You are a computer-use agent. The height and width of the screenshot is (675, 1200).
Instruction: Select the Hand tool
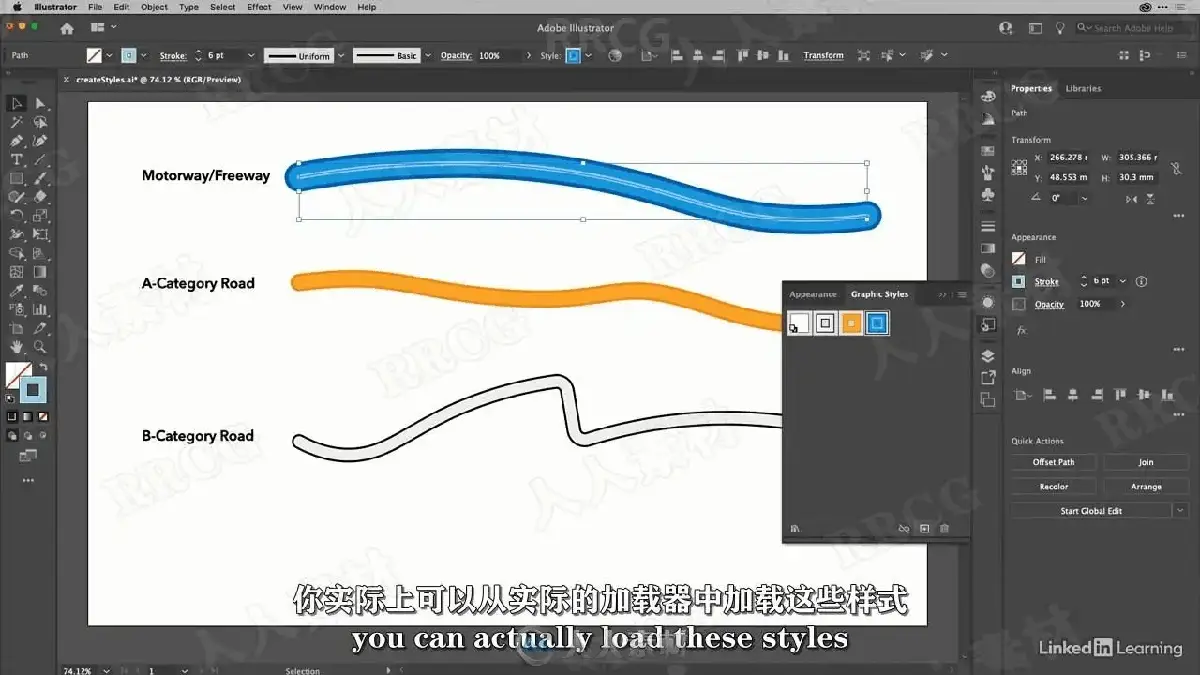click(x=17, y=347)
